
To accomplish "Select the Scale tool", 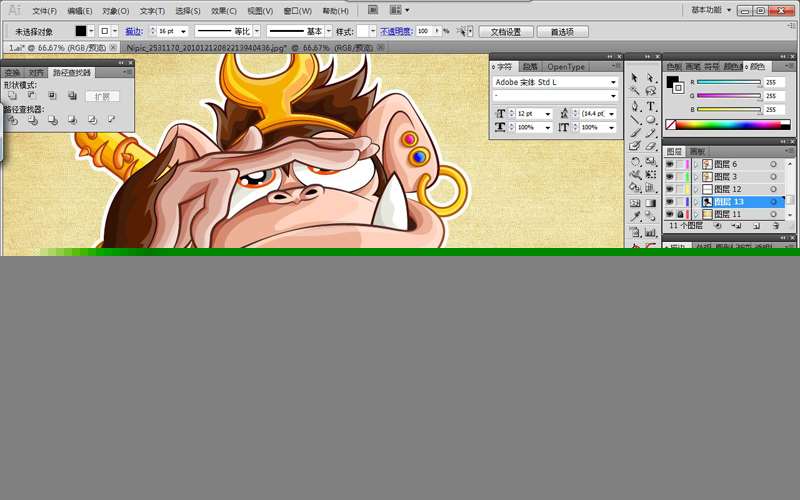I will tap(651, 162).
